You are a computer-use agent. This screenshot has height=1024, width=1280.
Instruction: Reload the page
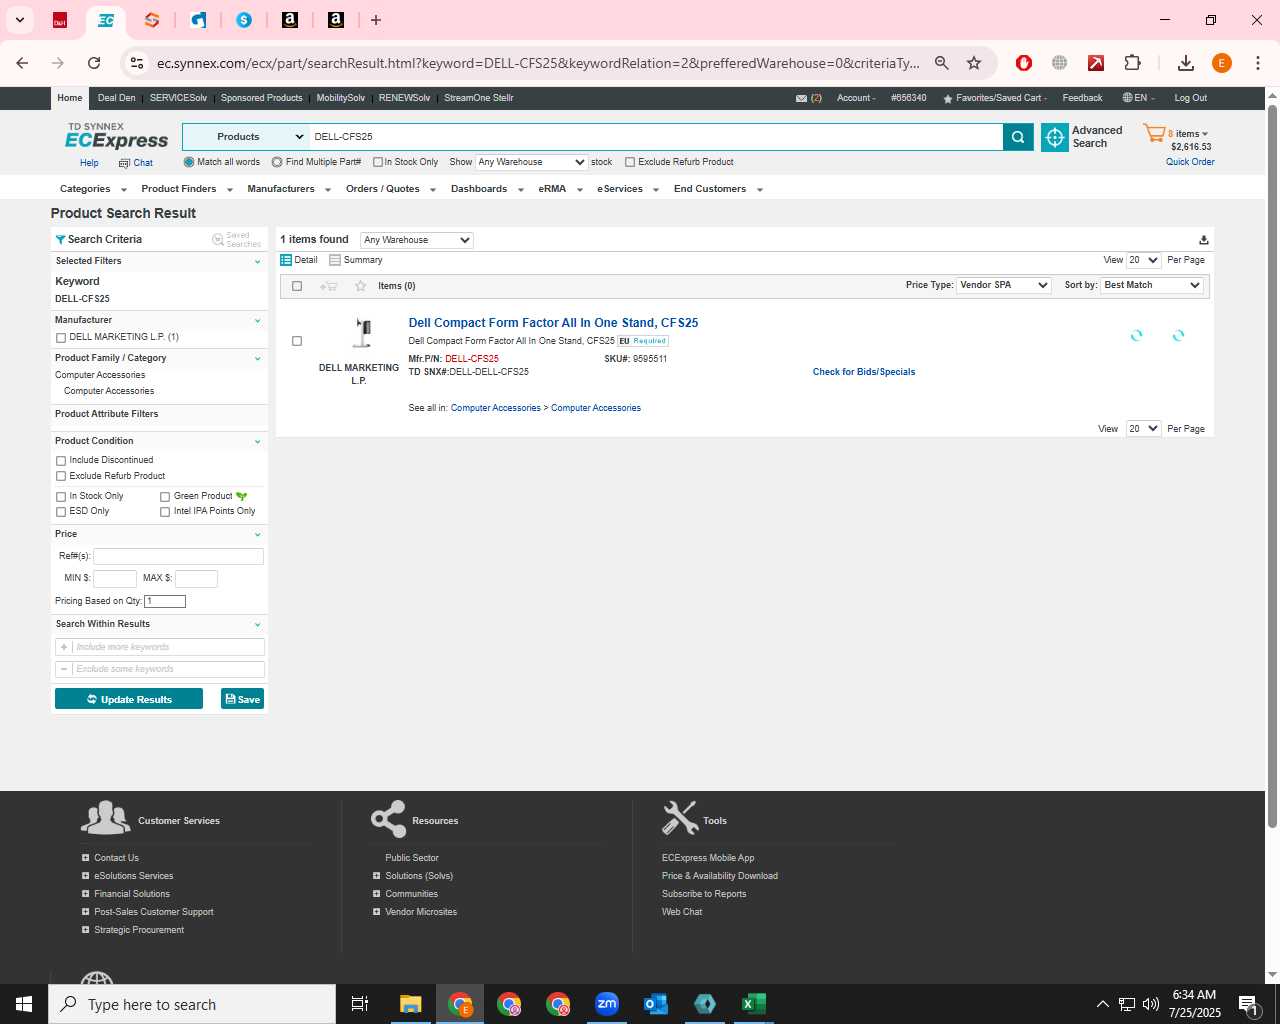[x=94, y=63]
